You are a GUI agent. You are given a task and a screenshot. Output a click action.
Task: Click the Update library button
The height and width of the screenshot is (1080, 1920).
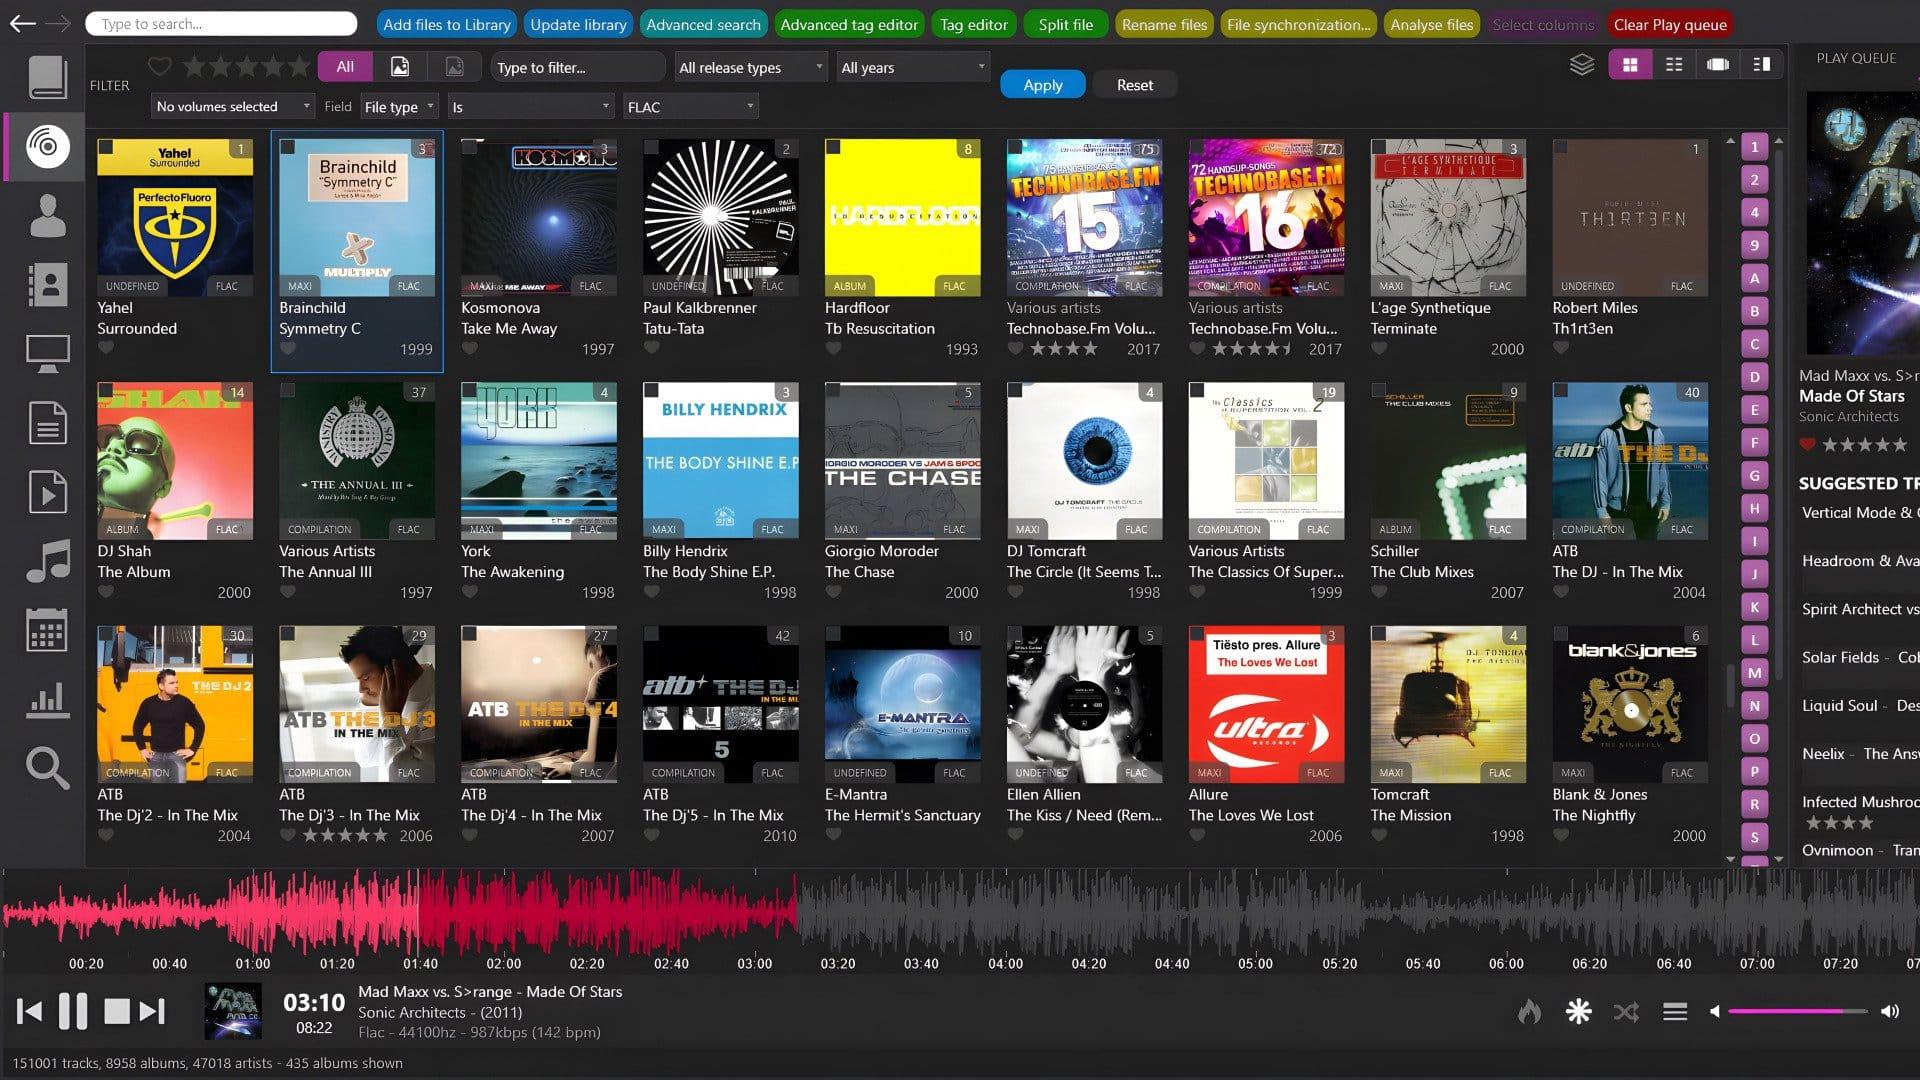click(578, 24)
